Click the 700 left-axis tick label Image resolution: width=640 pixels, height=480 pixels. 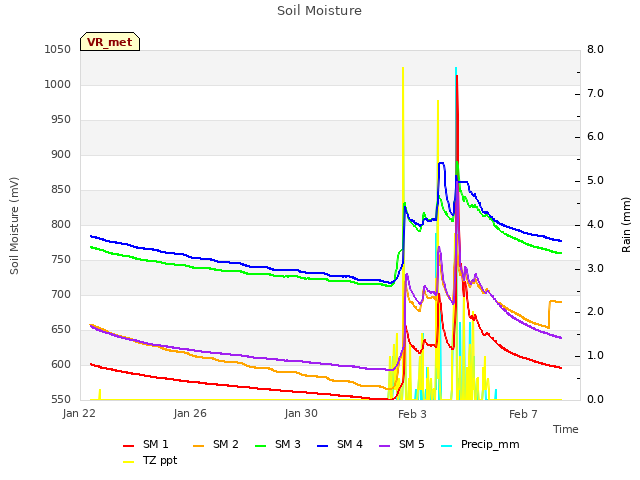[61, 295]
